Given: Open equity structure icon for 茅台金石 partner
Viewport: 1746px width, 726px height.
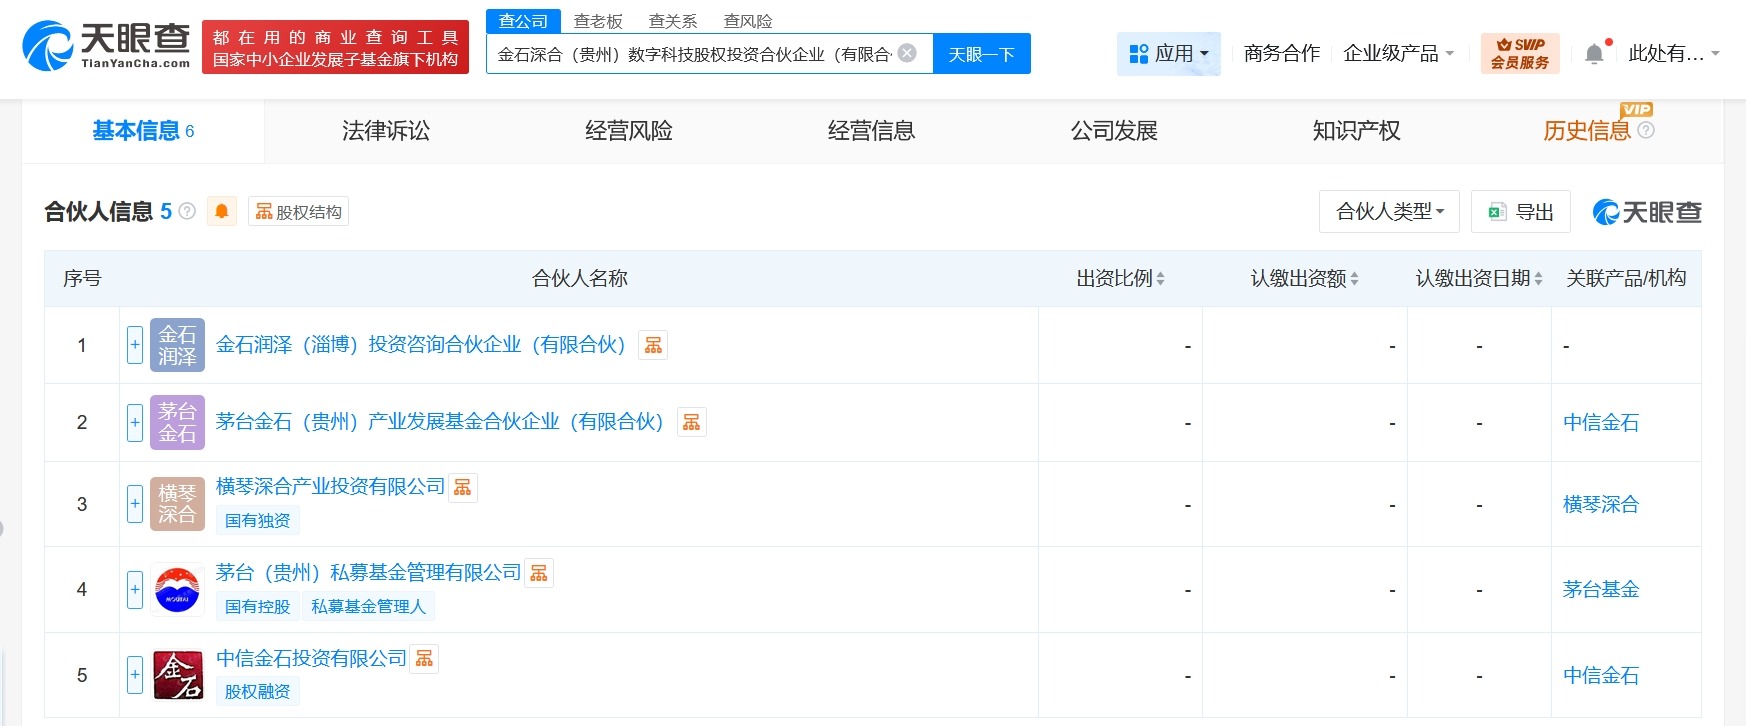Looking at the screenshot, I should point(691,422).
